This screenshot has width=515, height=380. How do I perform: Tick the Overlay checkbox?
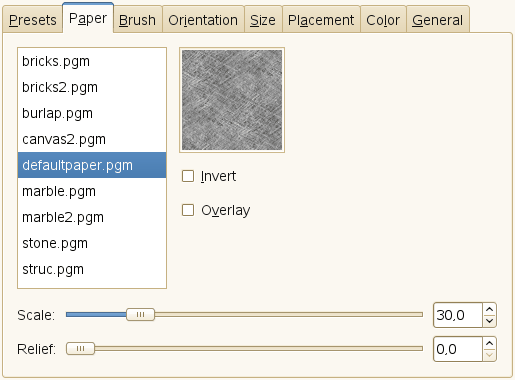pyautogui.click(x=188, y=210)
